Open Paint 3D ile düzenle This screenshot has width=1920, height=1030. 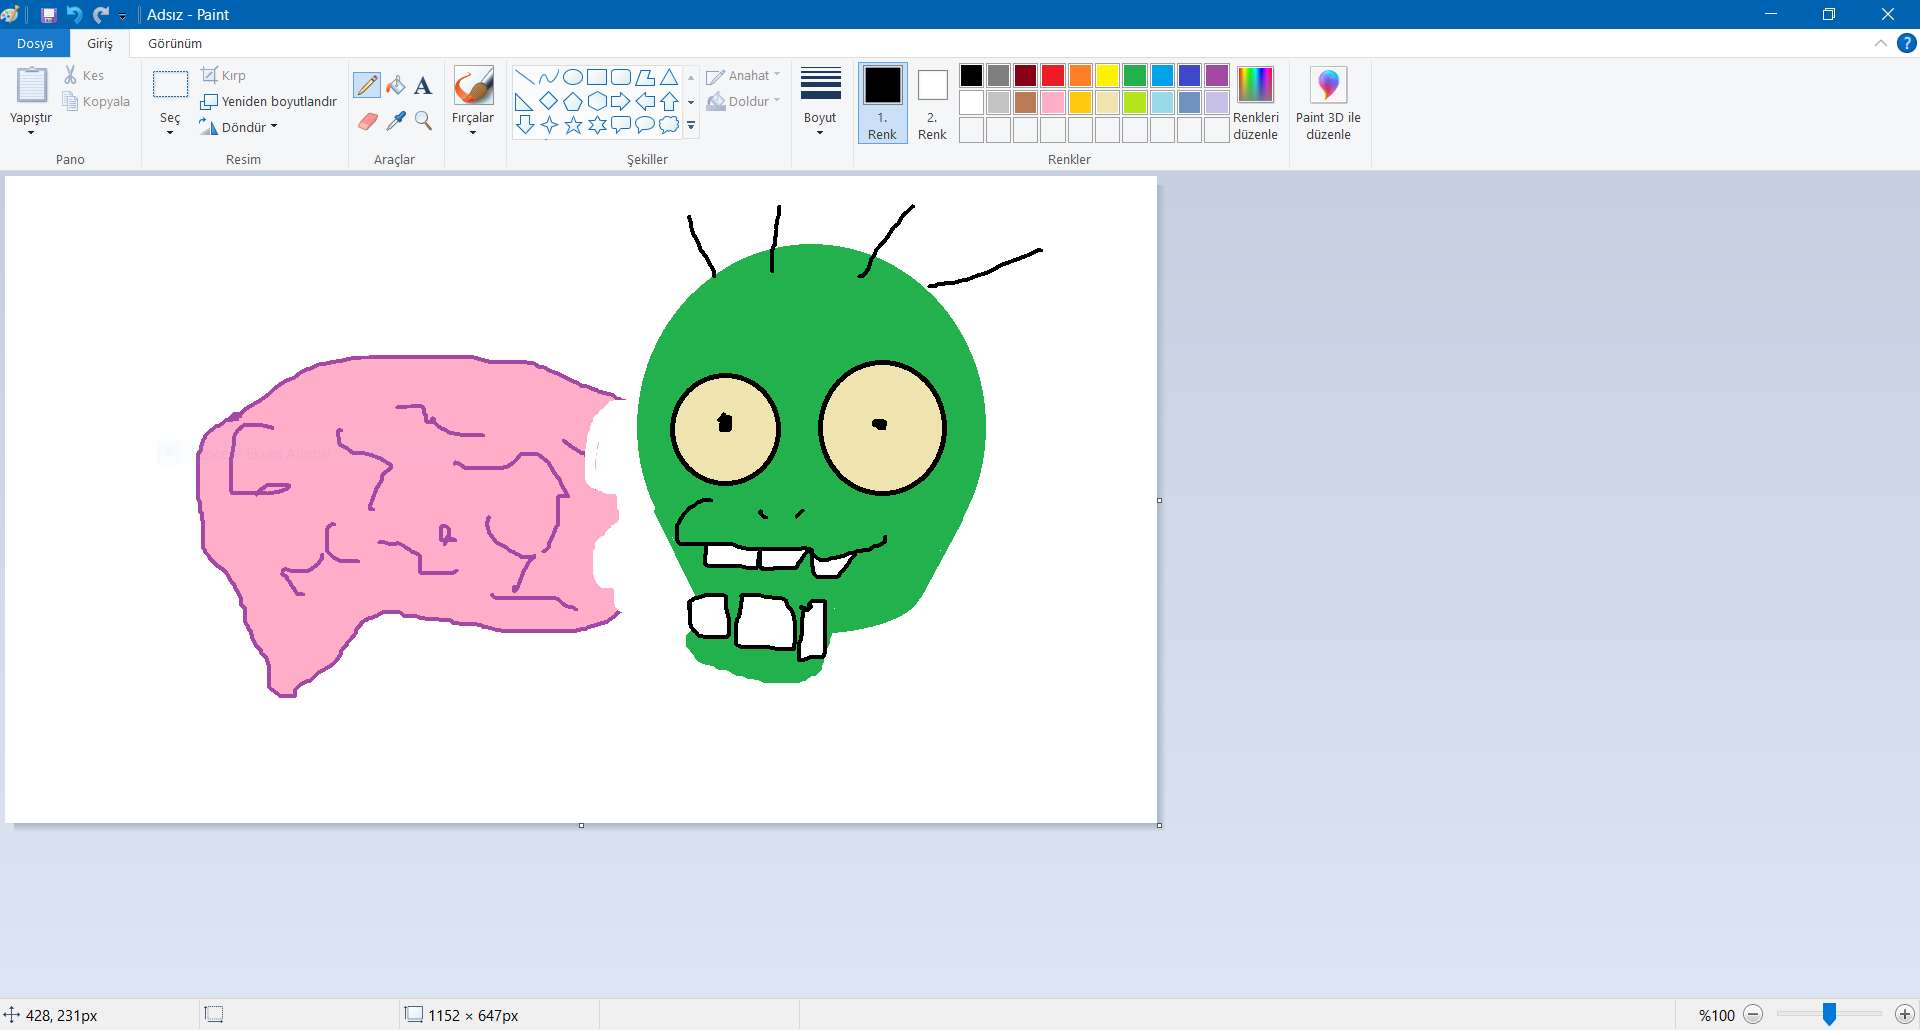point(1327,103)
